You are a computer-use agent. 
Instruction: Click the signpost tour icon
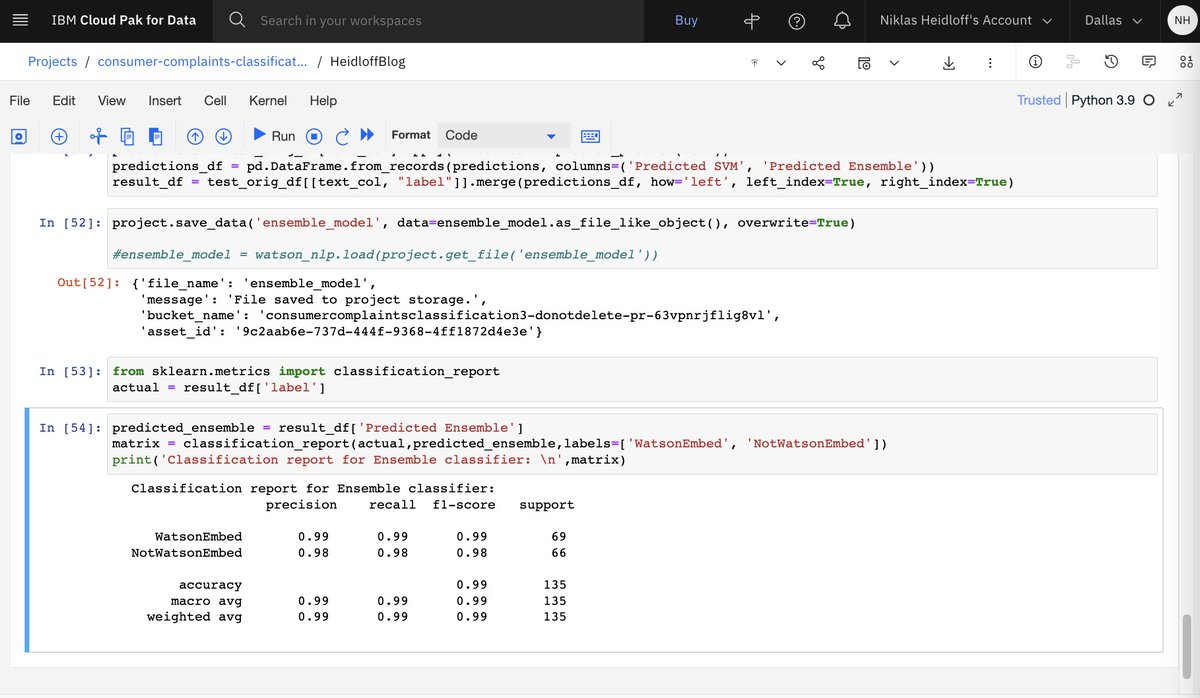(x=753, y=21)
